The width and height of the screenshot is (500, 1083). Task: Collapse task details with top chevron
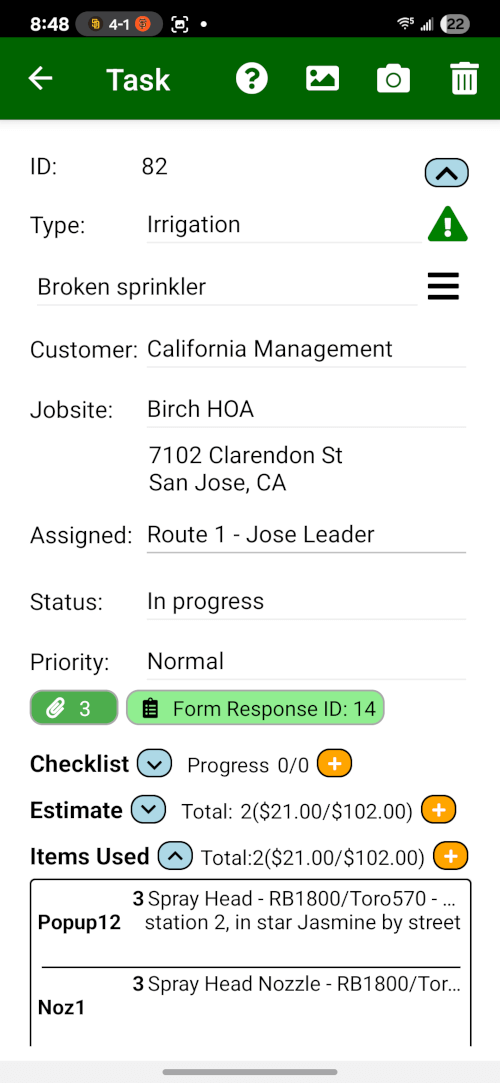(447, 173)
